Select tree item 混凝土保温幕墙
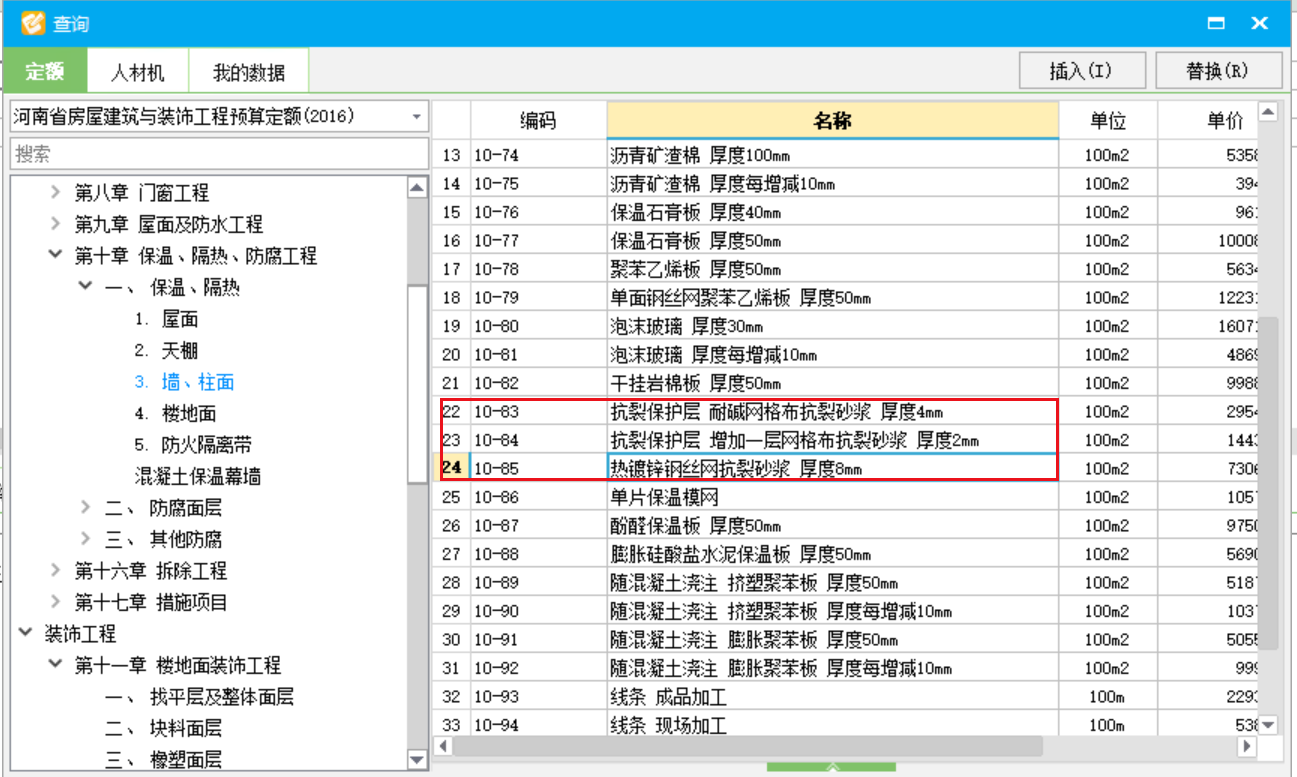This screenshot has height=777, width=1297. (198, 477)
